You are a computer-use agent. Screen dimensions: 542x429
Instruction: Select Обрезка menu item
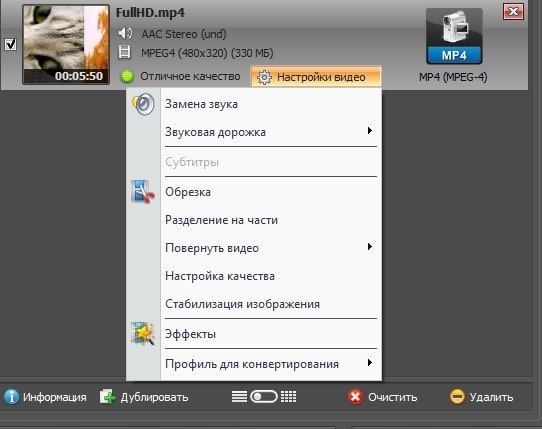(254, 192)
